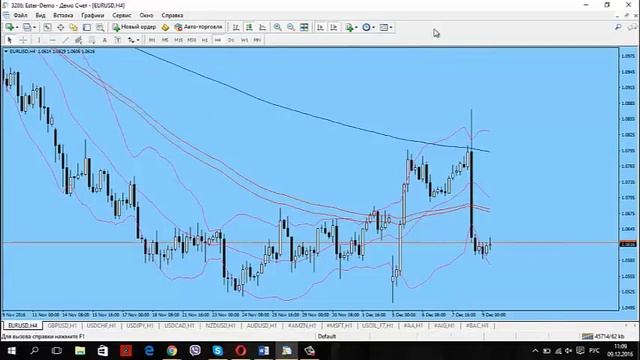Screen dimensions: 640x360
Task: Open the Графики menu
Action: point(93,15)
